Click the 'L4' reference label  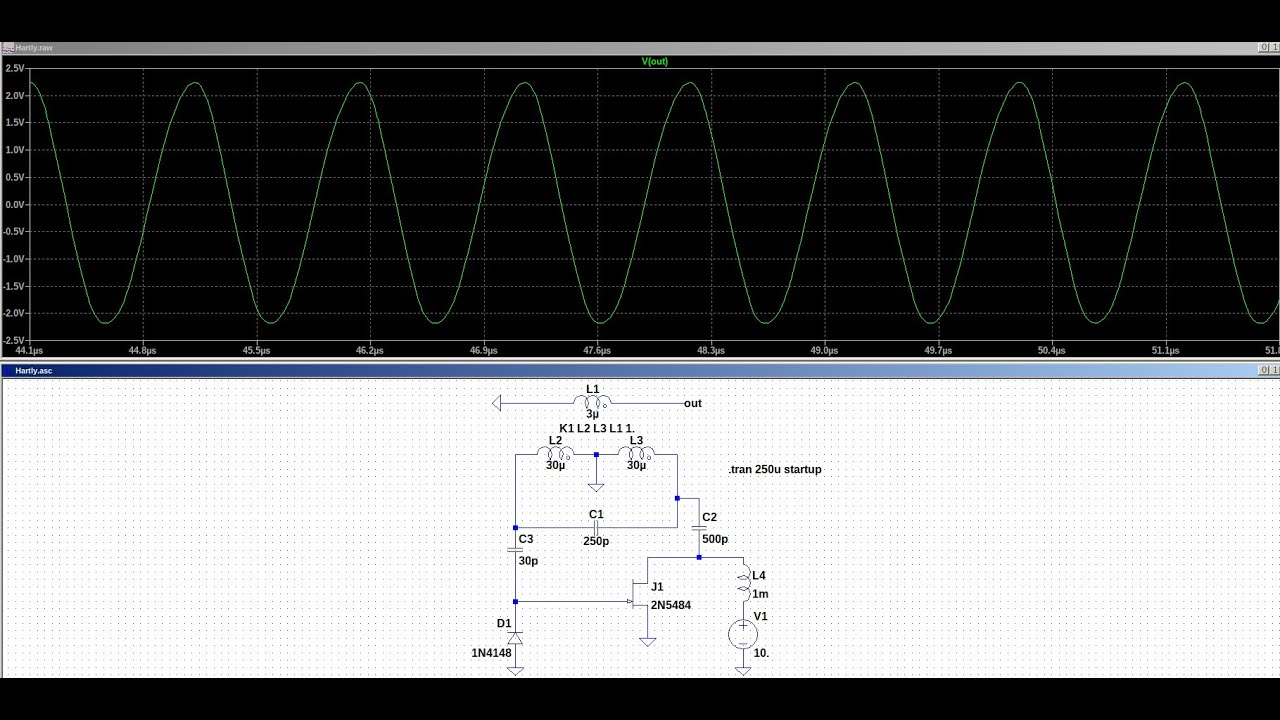coord(759,576)
